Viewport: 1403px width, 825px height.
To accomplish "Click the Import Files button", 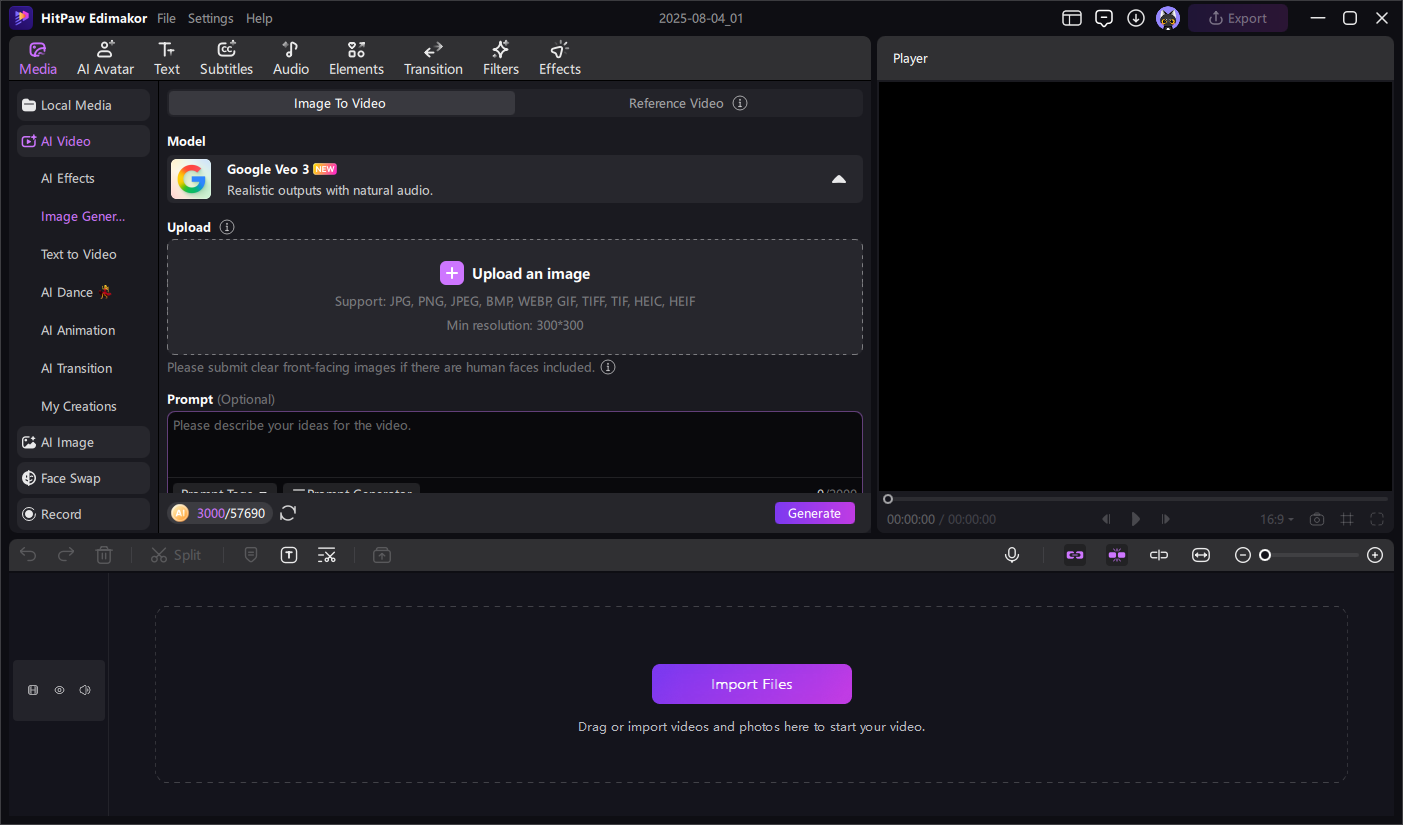I will pos(752,684).
